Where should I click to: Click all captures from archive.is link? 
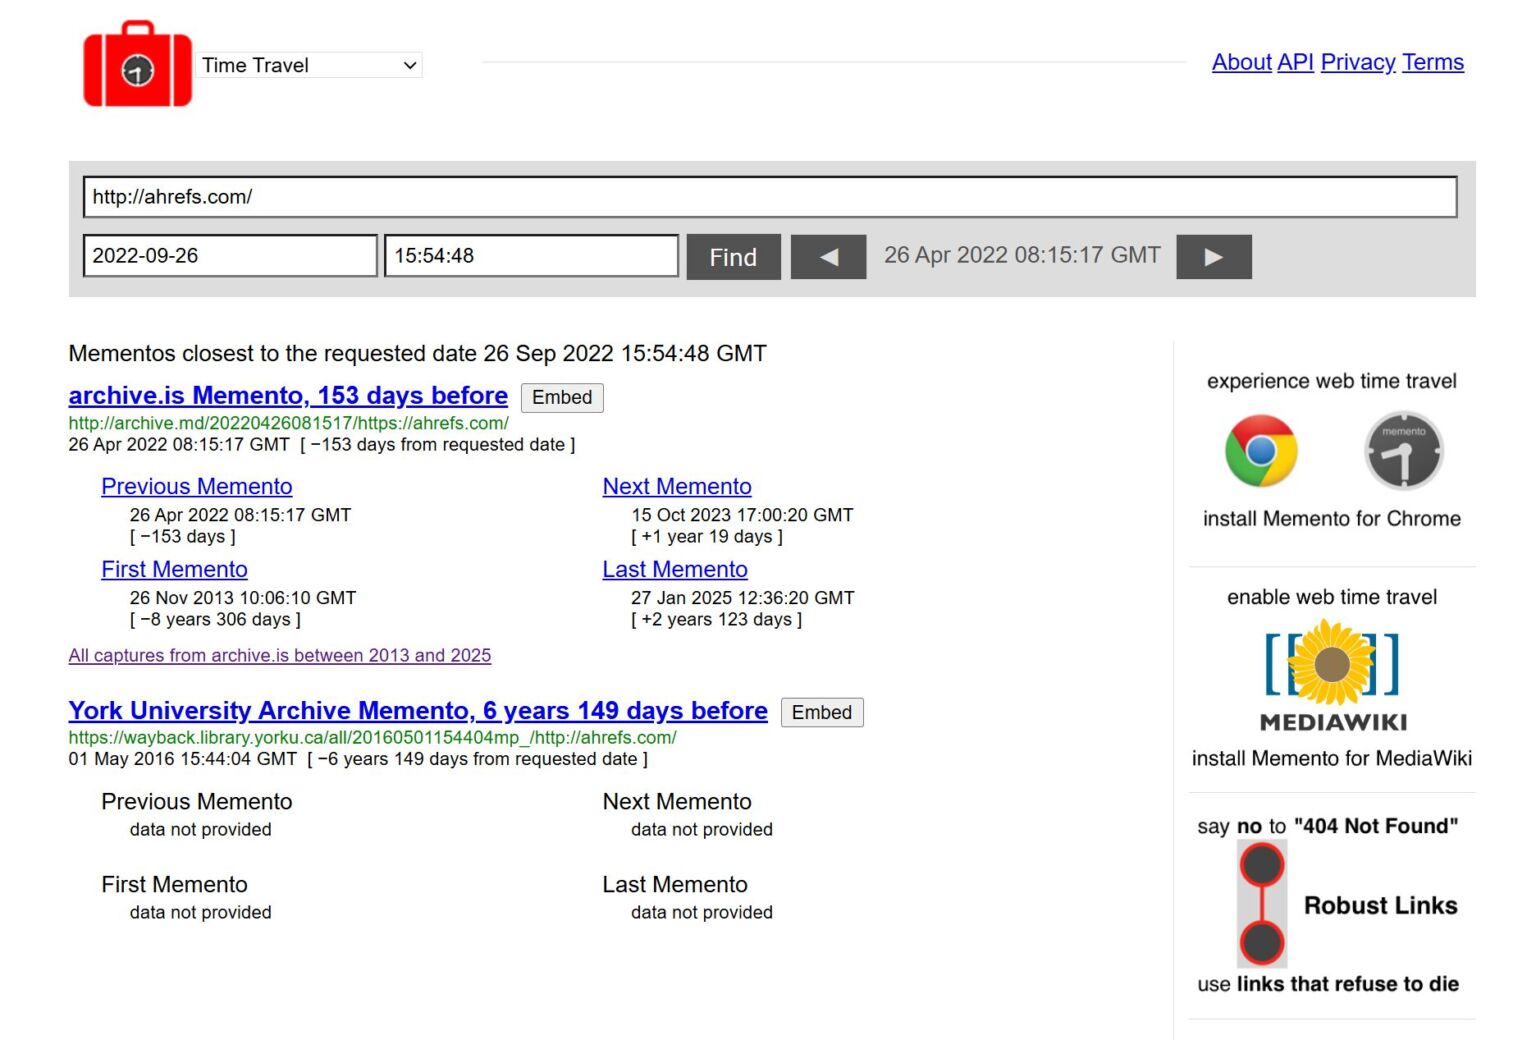point(279,655)
